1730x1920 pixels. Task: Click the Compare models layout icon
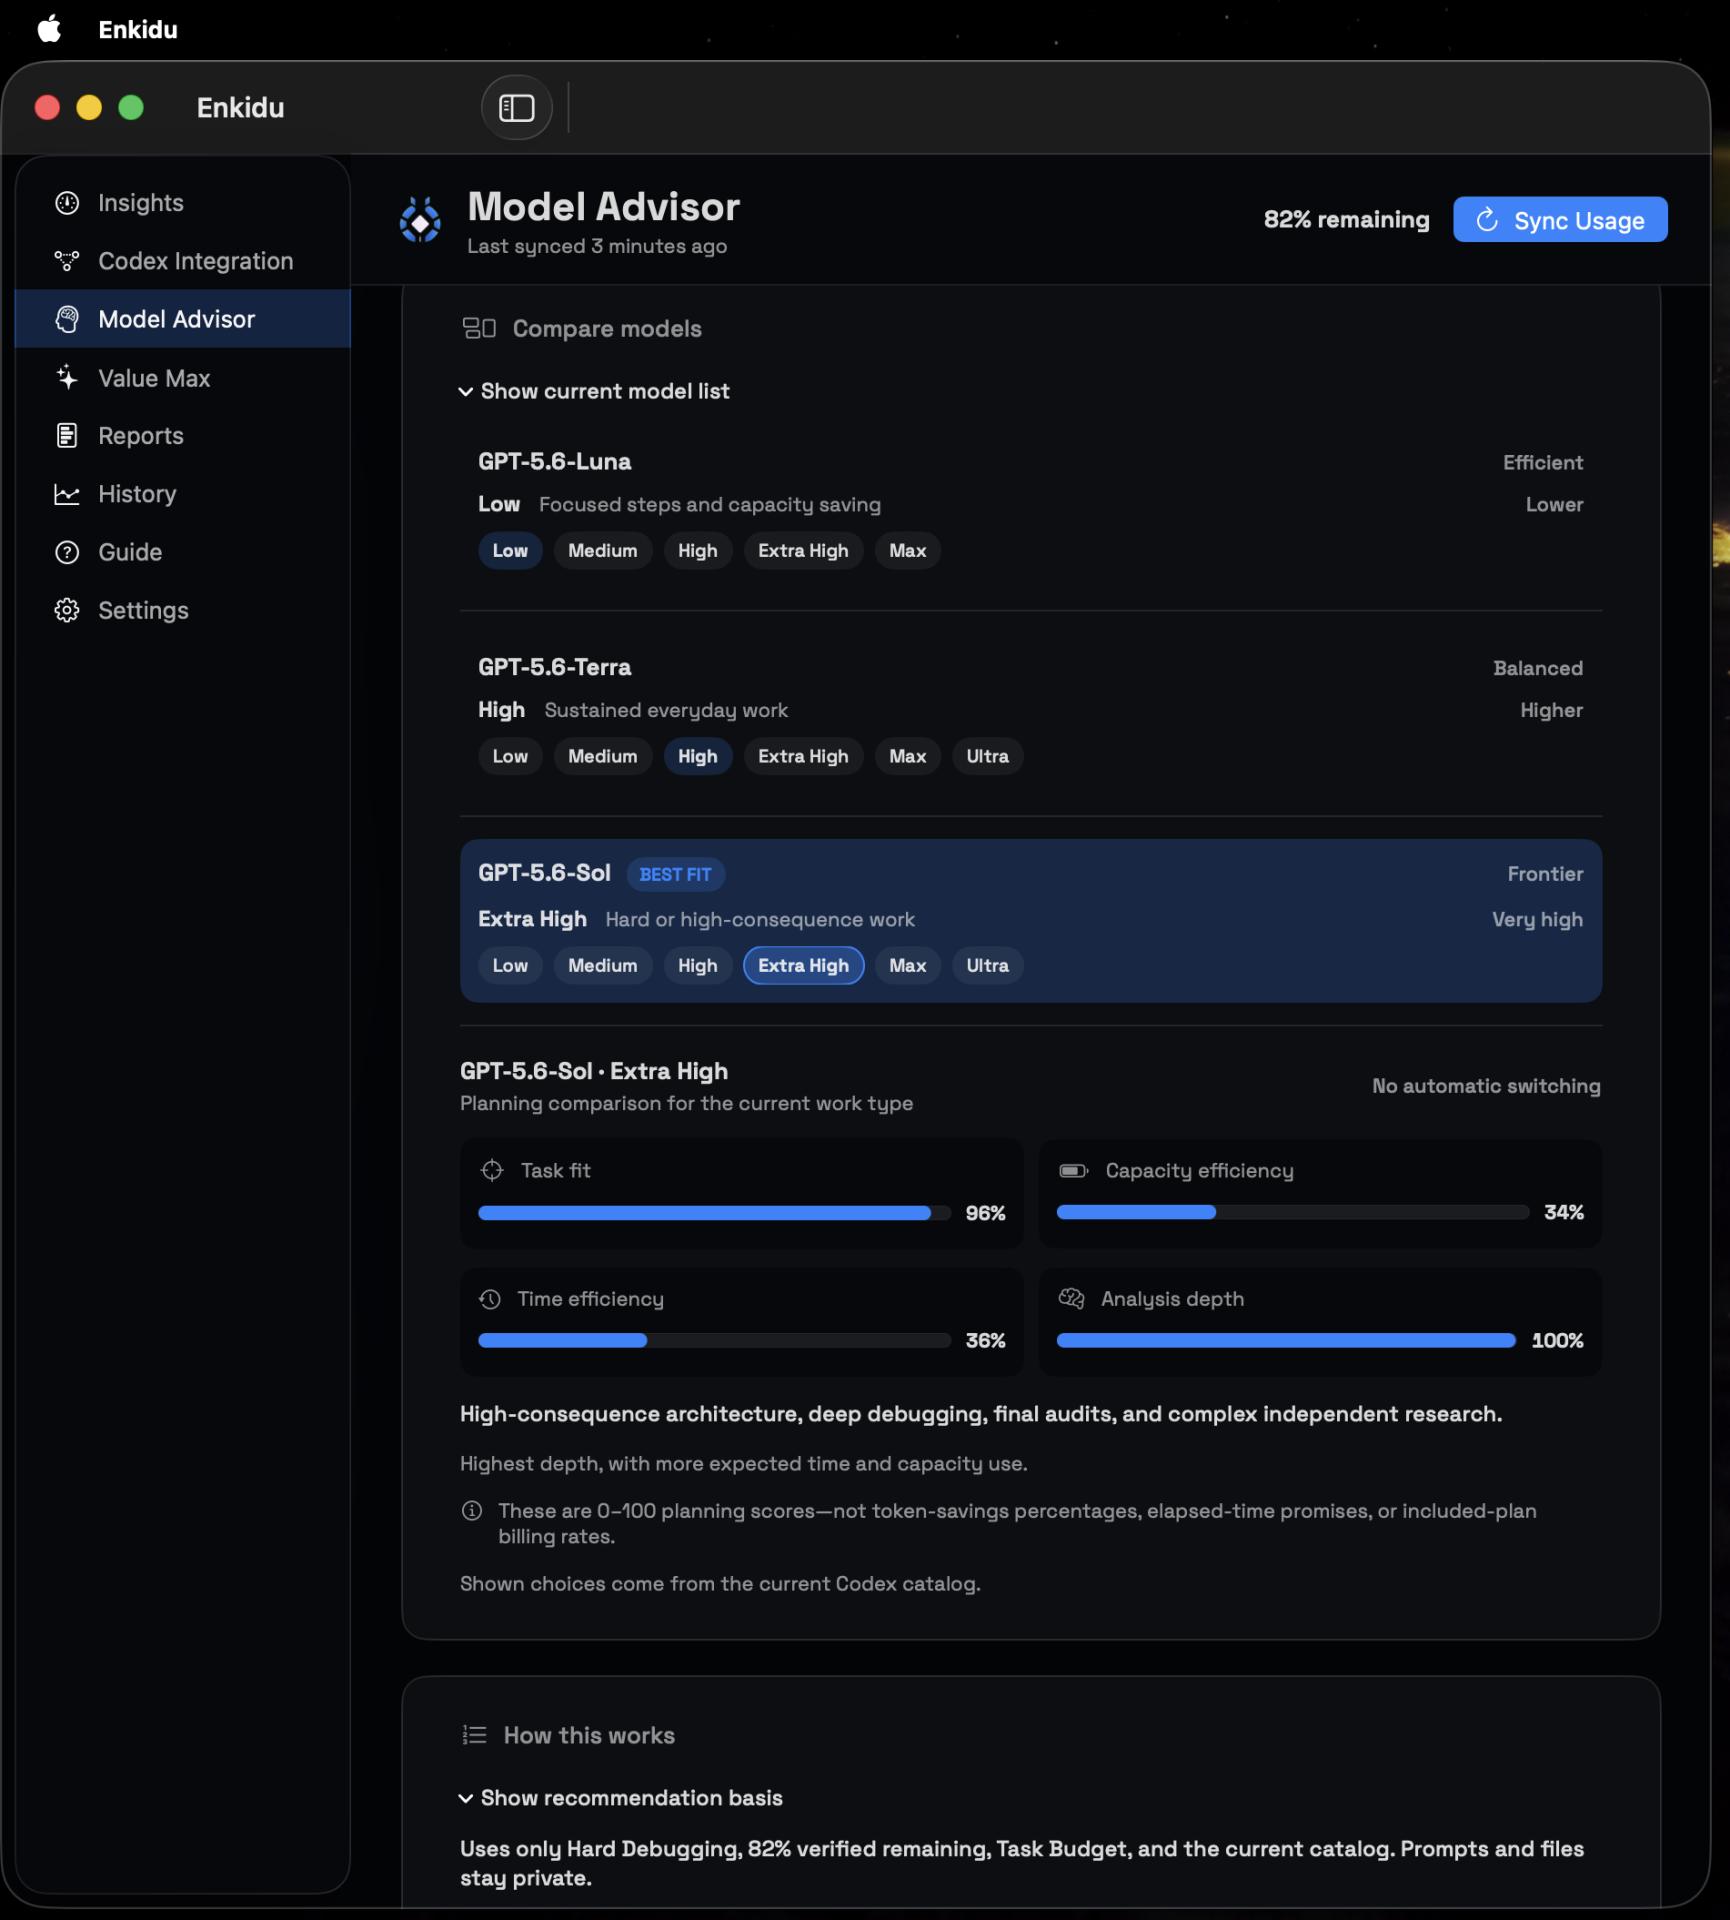coord(479,328)
